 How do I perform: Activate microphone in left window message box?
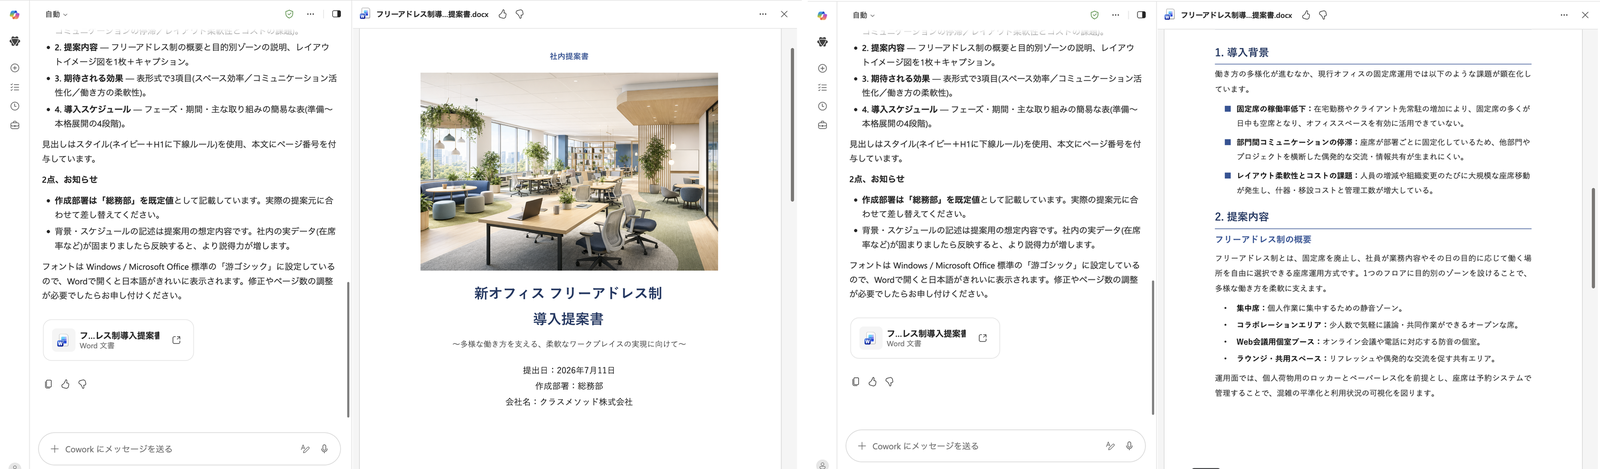(x=324, y=449)
